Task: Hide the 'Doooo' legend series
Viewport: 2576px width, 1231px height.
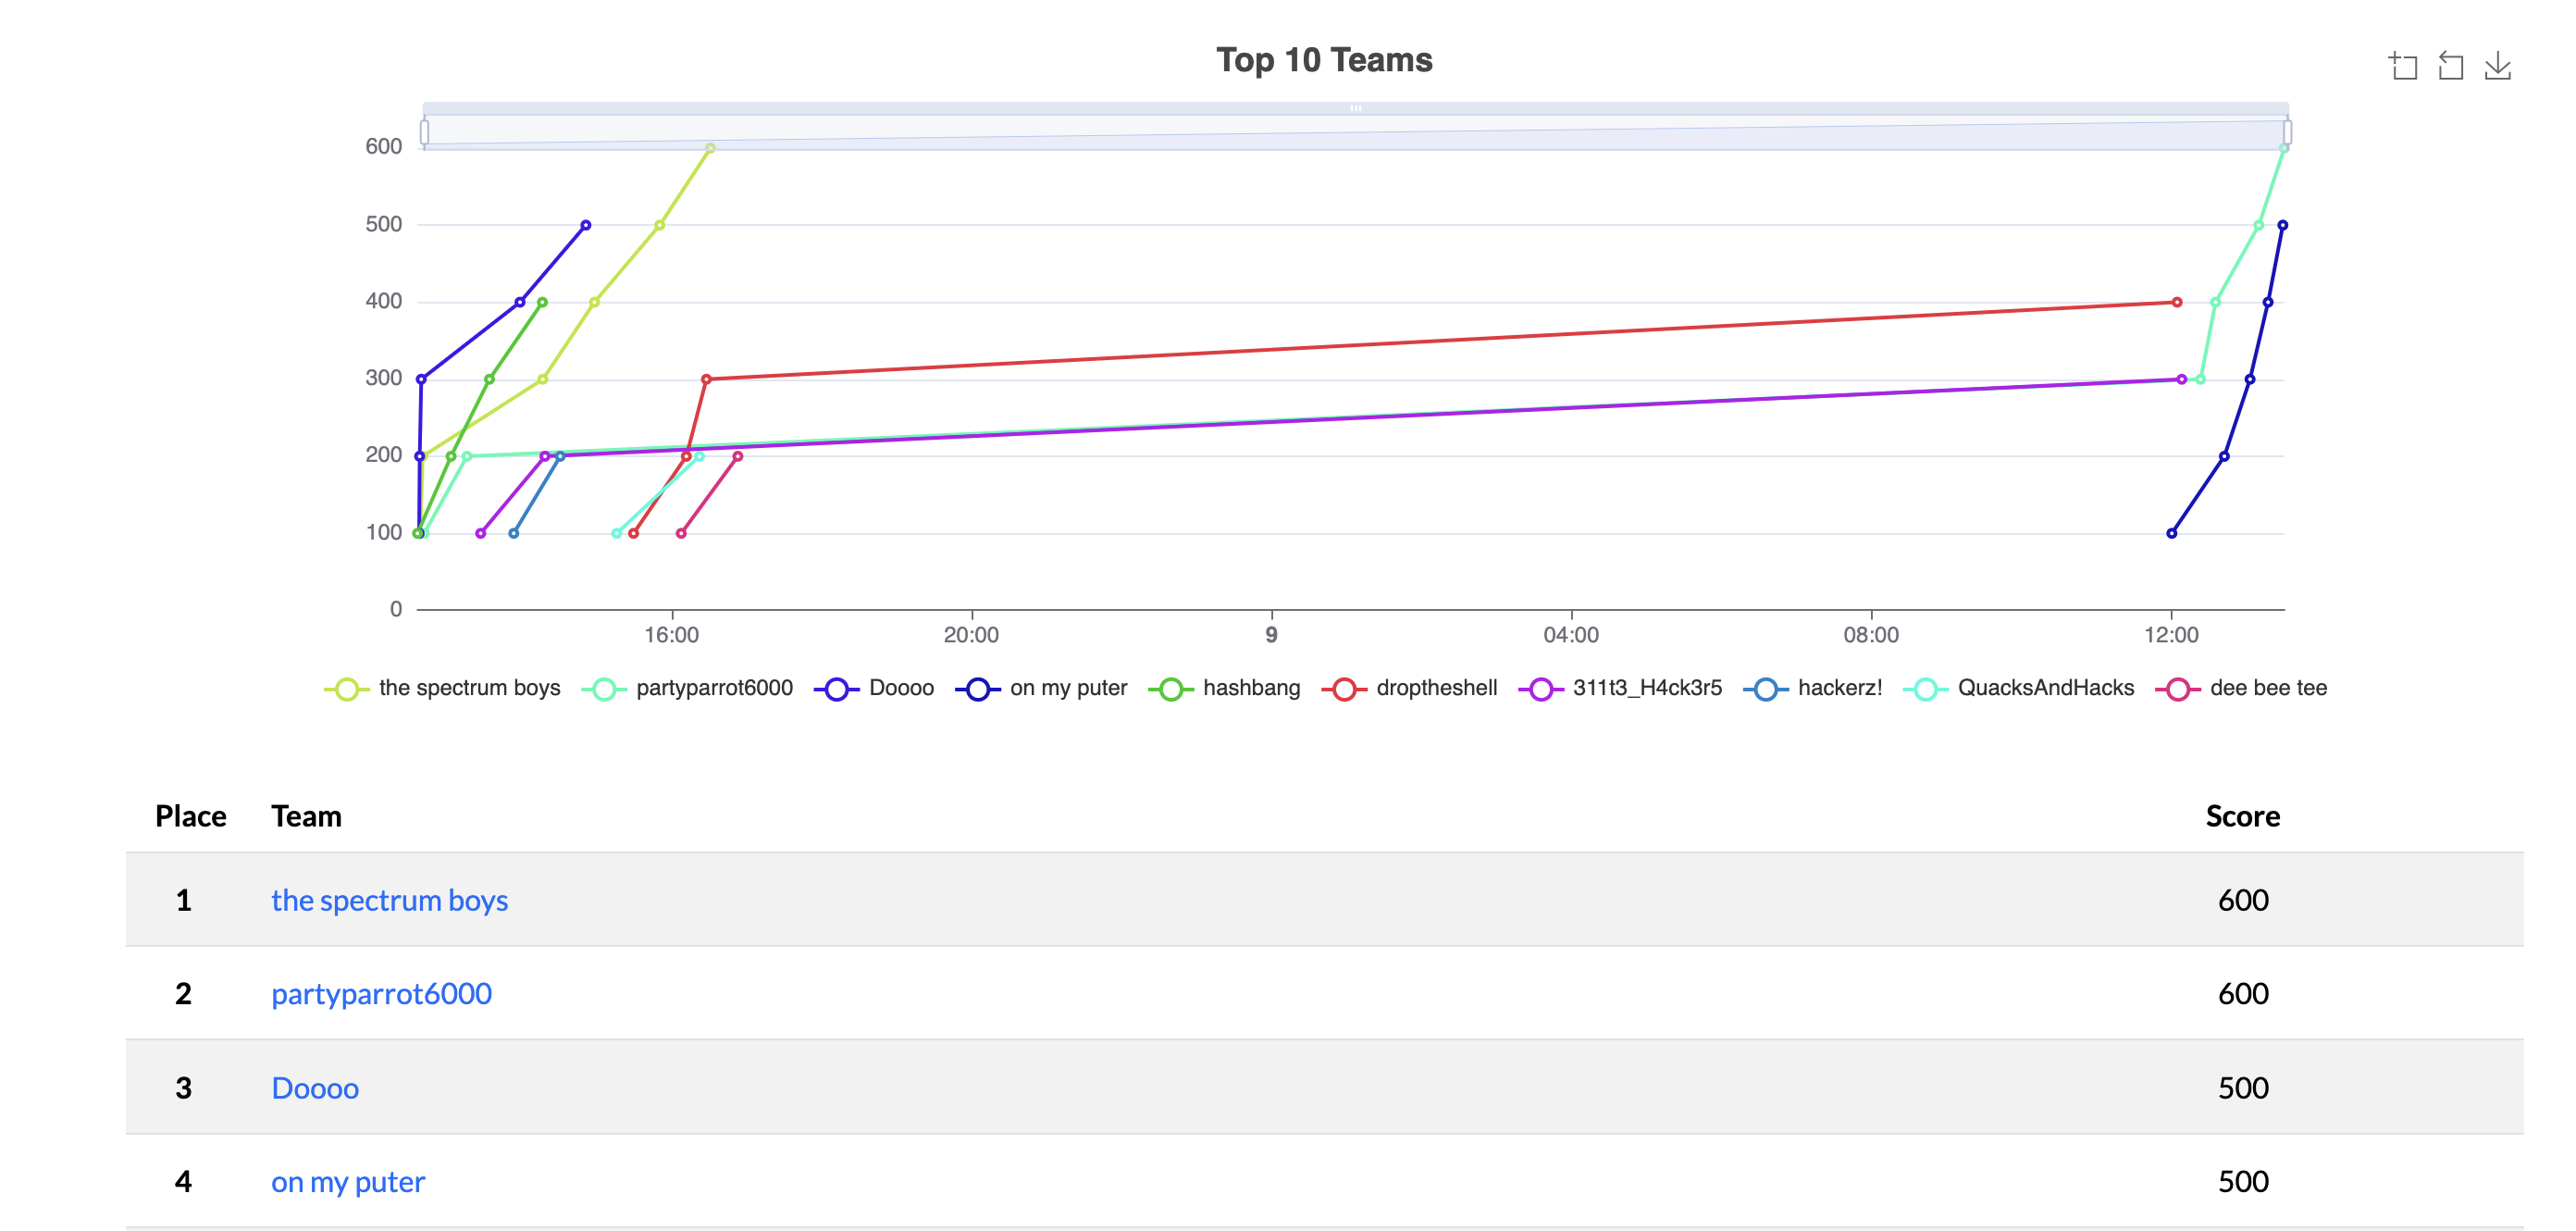Action: coord(874,688)
